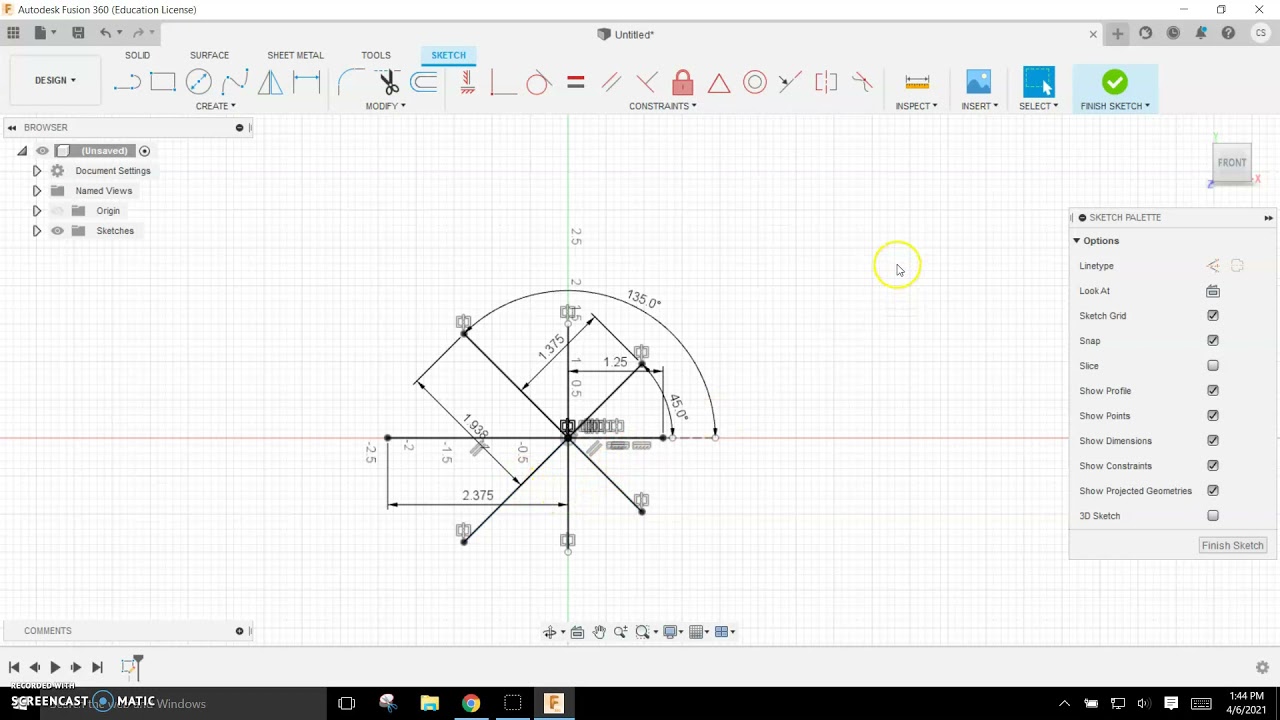
Task: Toggle the Sketch Grid checkbox
Action: pos(1213,316)
